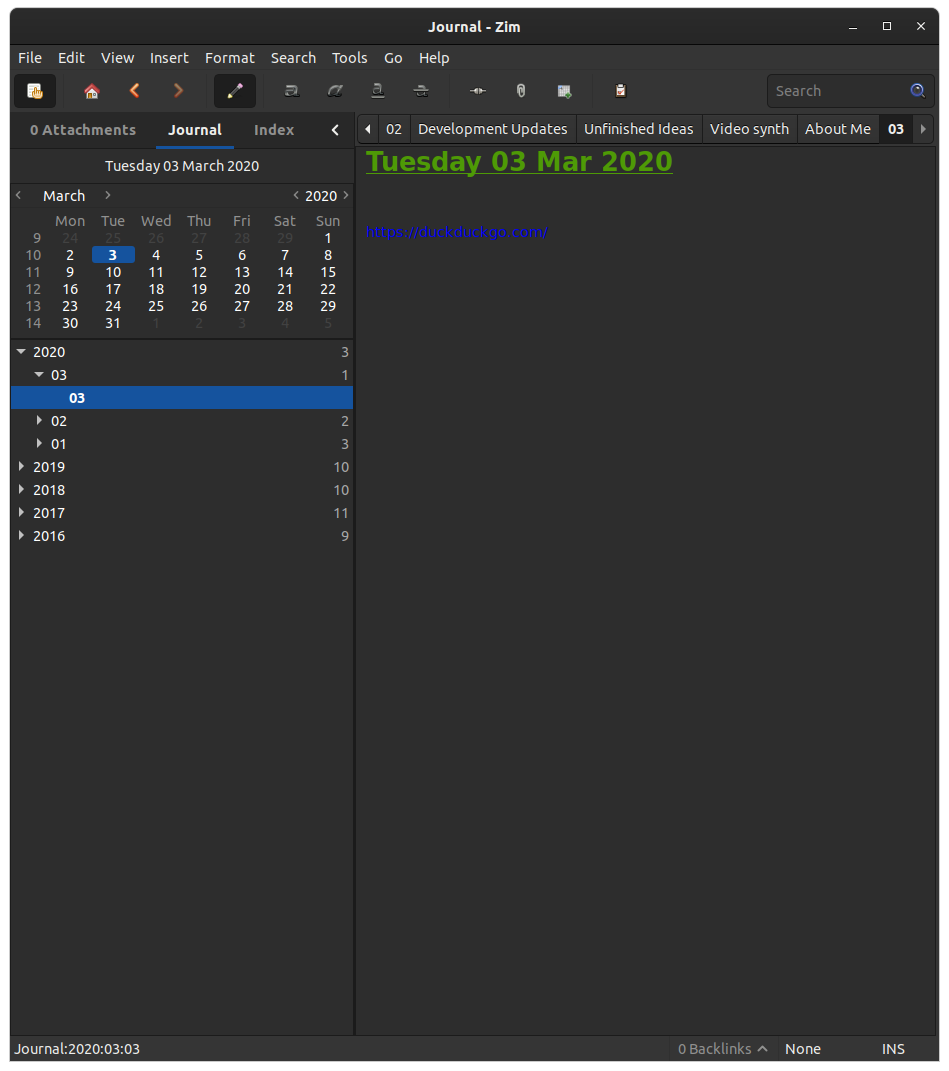Open About Me in path bar

(838, 129)
